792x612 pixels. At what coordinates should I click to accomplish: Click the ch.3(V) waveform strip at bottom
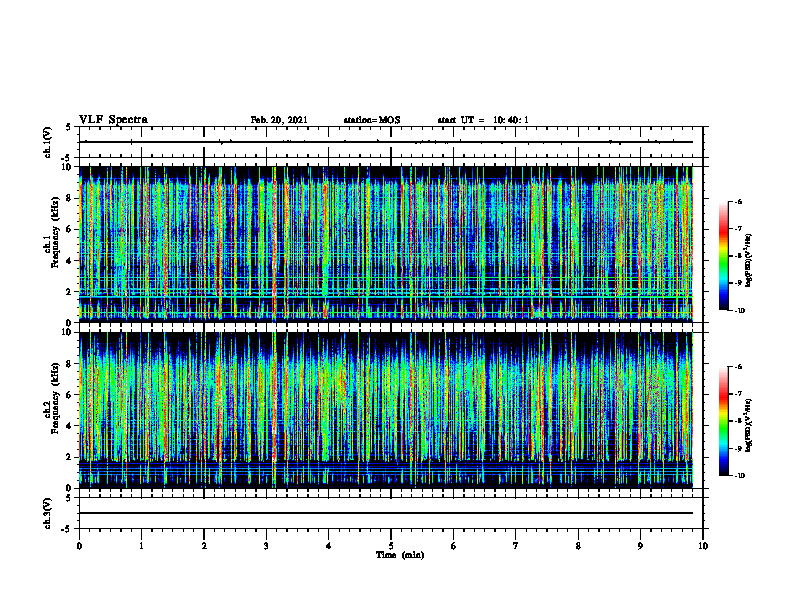(x=391, y=513)
